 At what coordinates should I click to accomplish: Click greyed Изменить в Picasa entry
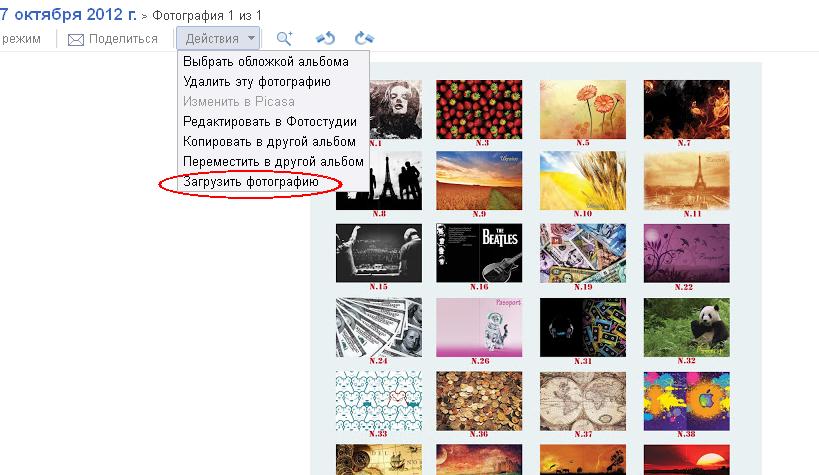click(239, 101)
